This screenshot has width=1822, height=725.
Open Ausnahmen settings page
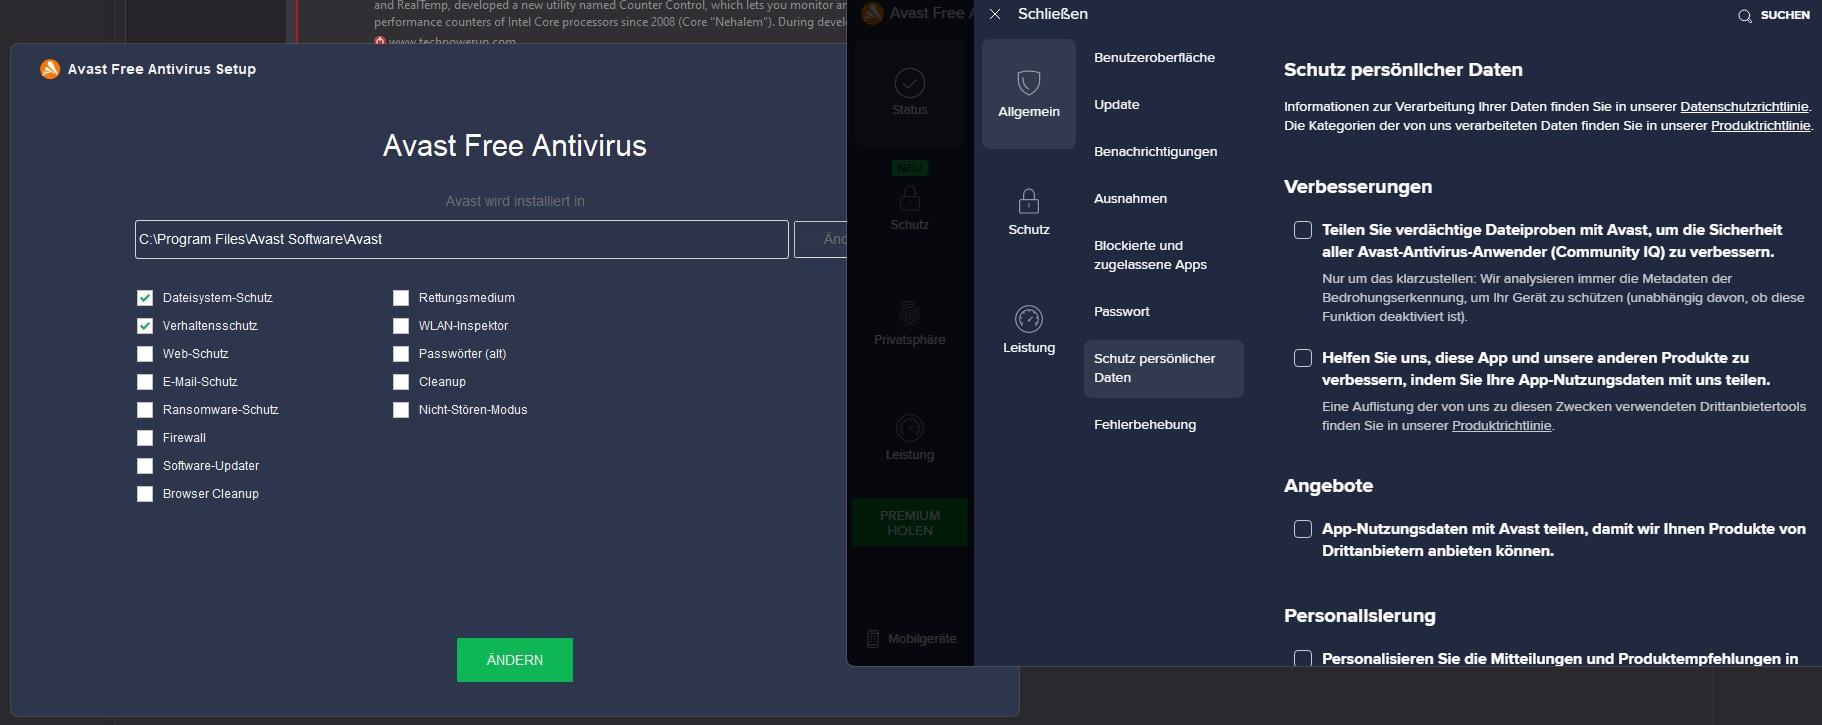pos(1130,199)
